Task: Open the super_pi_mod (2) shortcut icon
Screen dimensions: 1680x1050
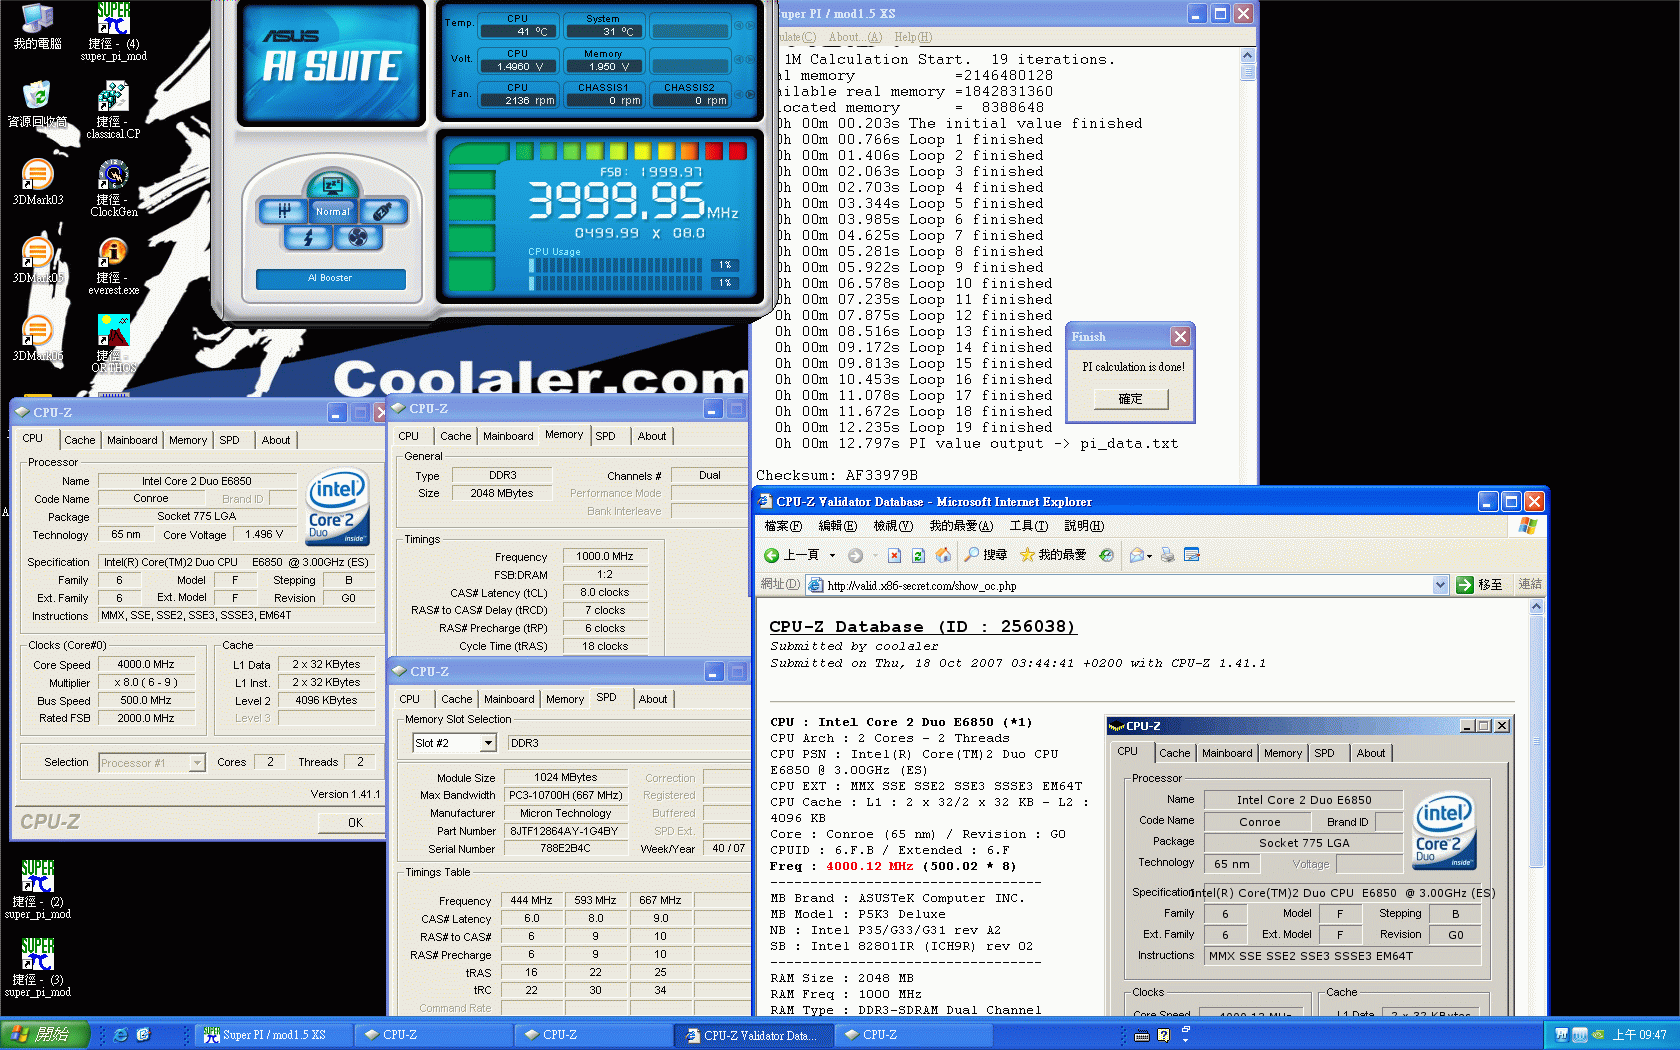Action: click(37, 889)
